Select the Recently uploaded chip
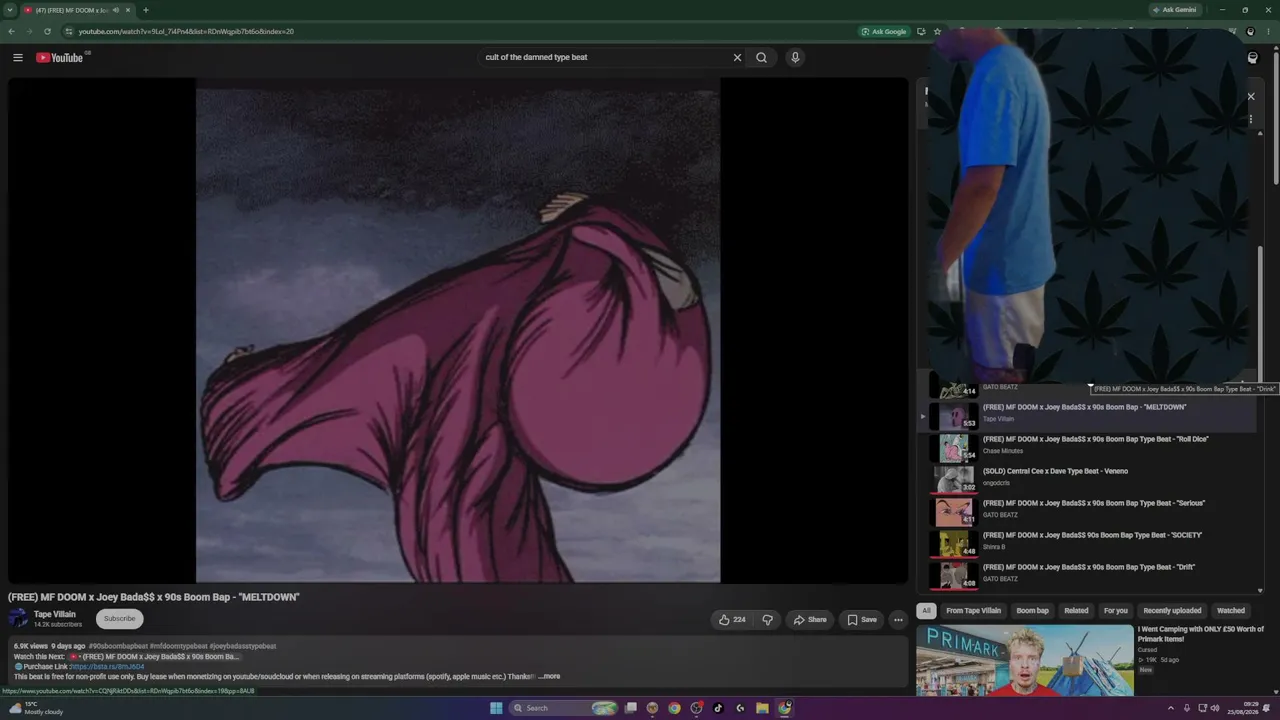Screen dimensions: 1280x720 (x=1172, y=611)
